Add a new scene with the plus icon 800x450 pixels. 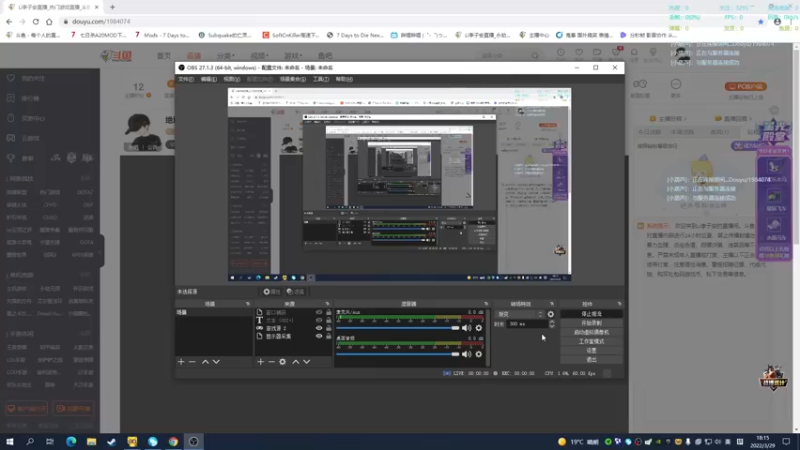point(181,362)
